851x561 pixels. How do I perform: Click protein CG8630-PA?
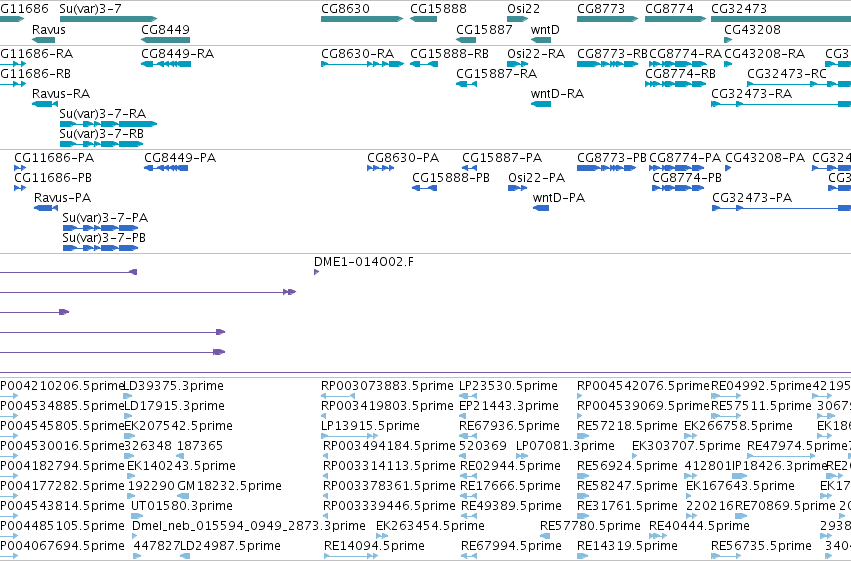(380, 168)
